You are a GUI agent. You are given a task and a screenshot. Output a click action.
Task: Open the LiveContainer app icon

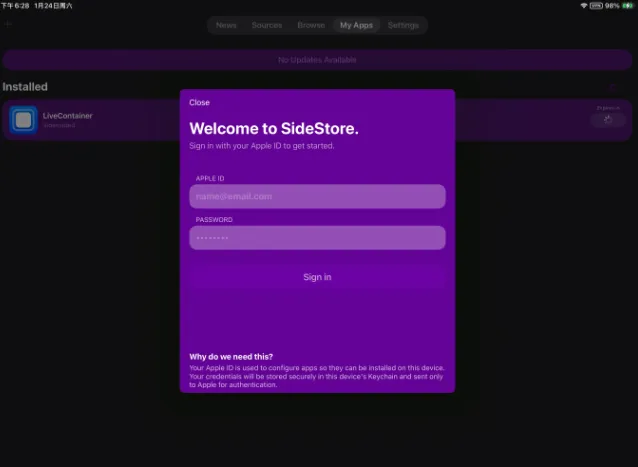click(23, 120)
